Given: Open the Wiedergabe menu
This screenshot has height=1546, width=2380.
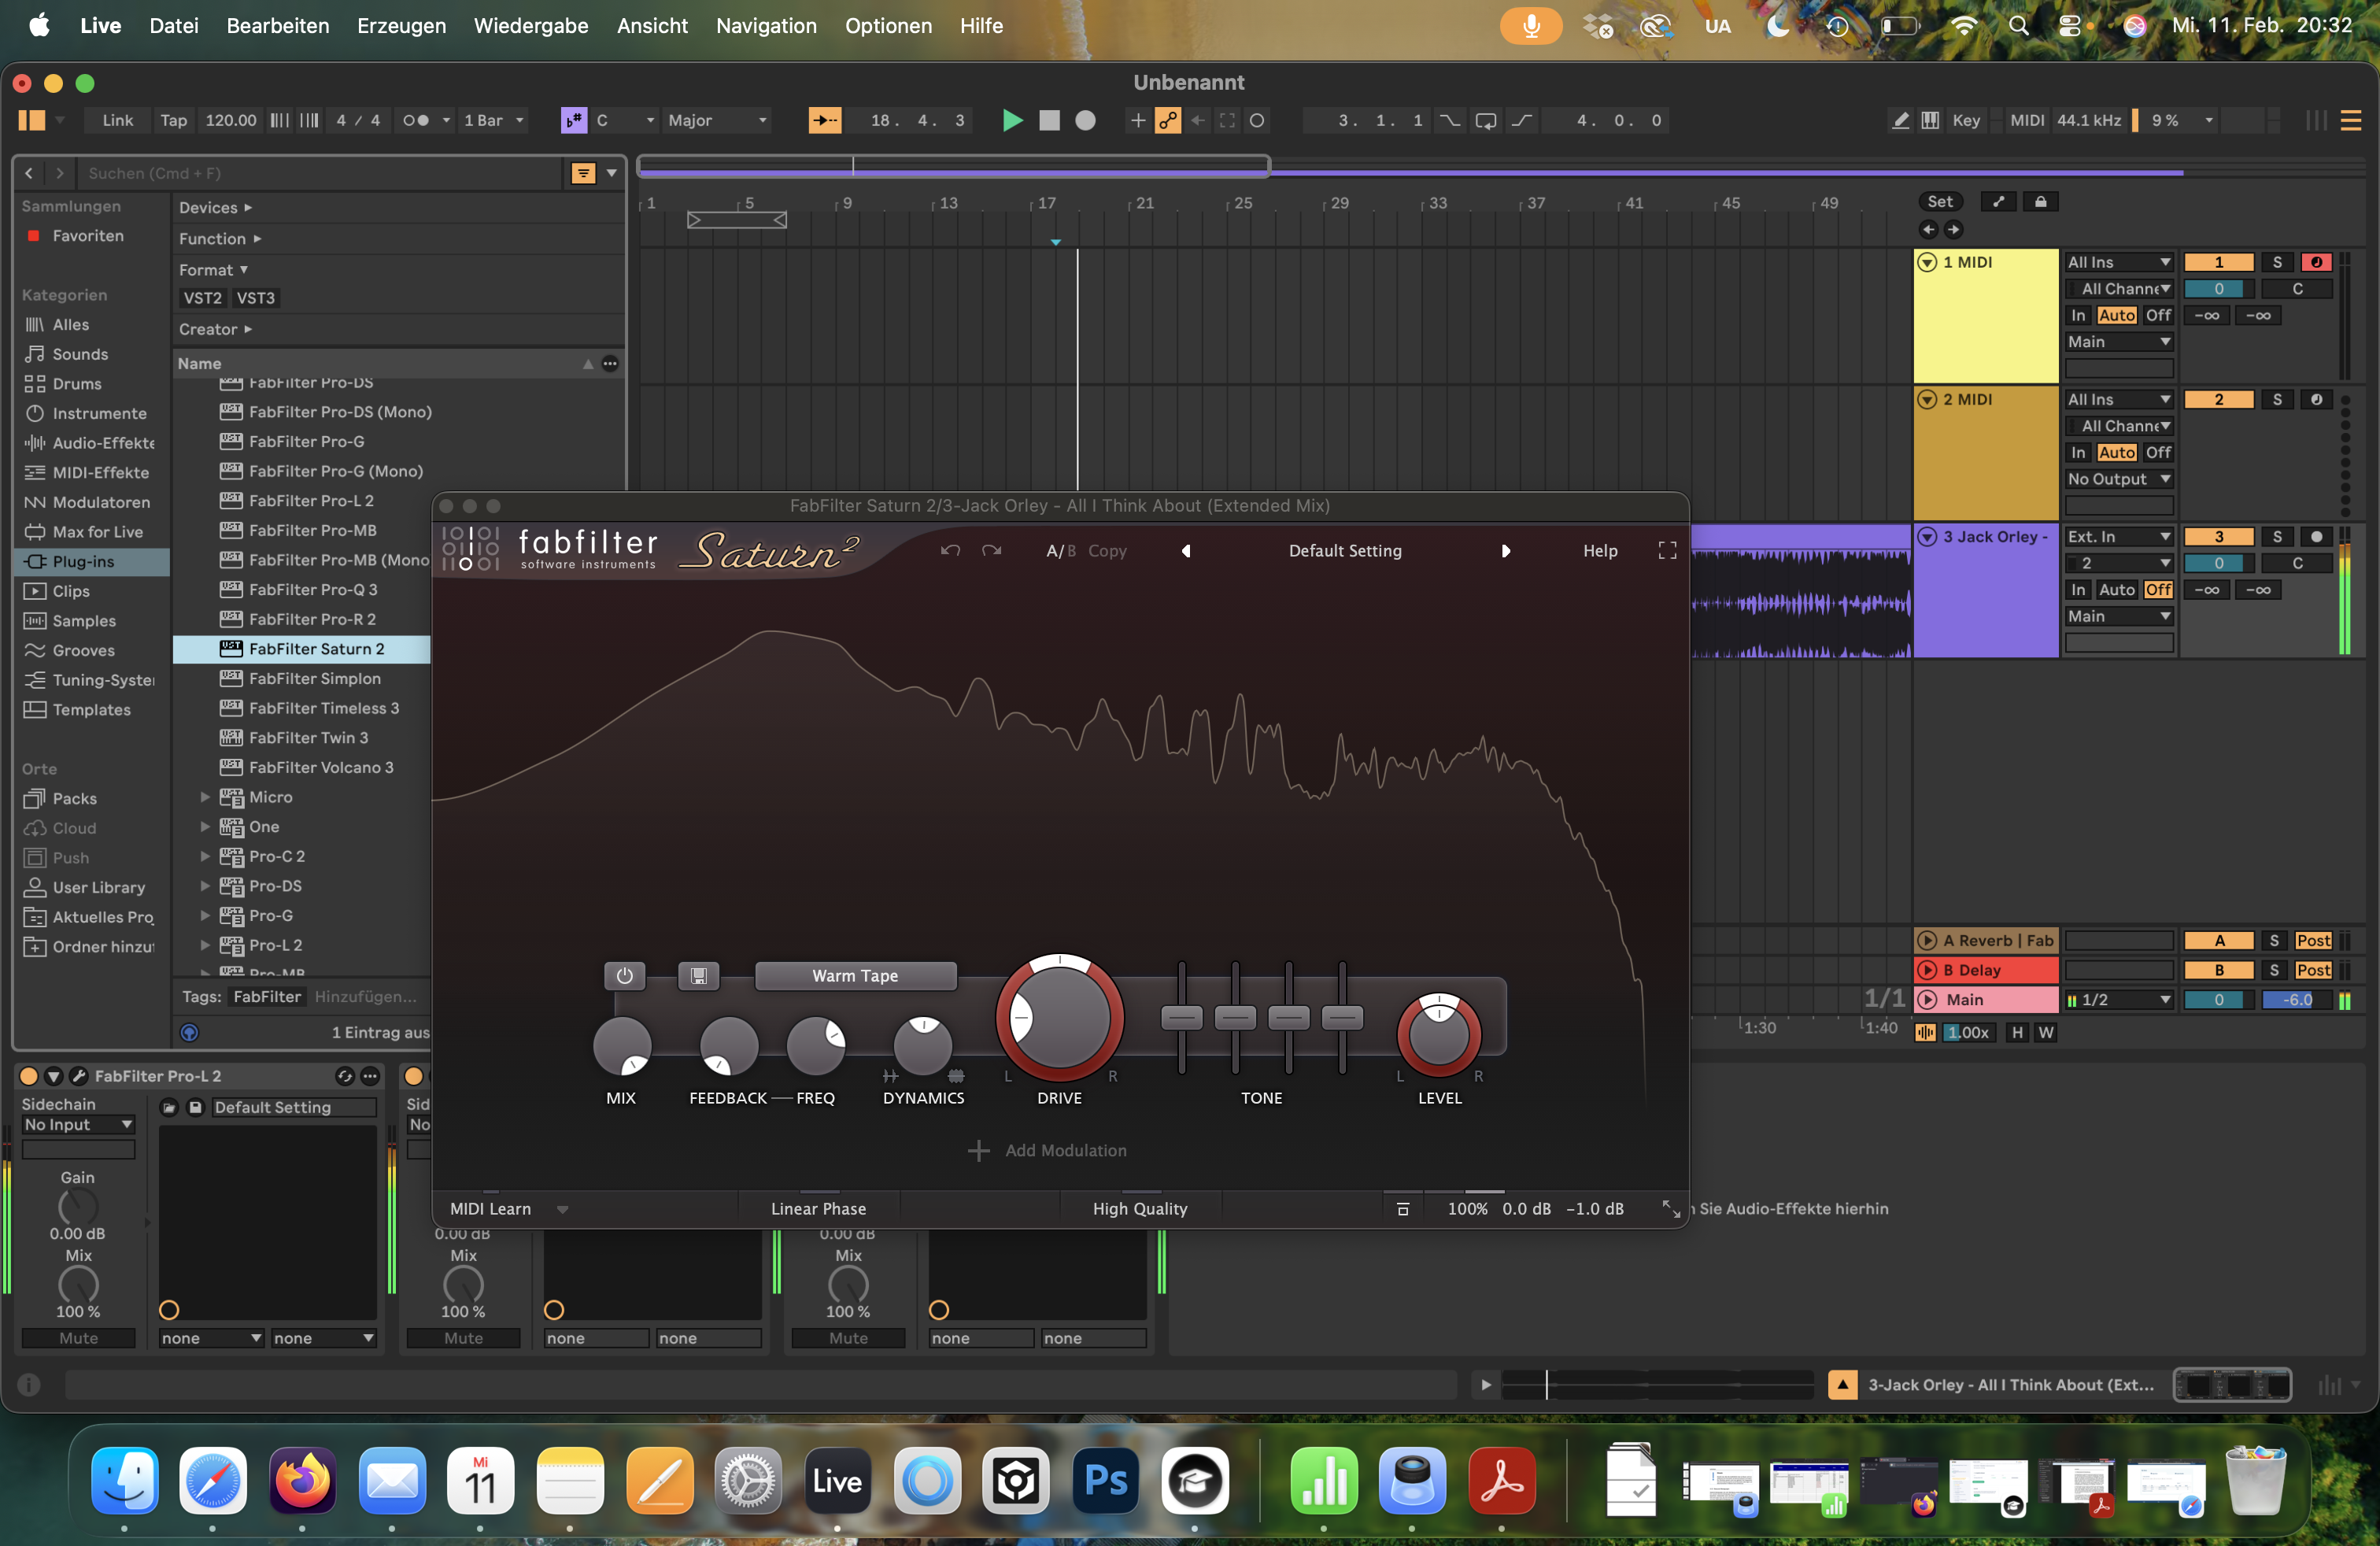Looking at the screenshot, I should point(530,26).
